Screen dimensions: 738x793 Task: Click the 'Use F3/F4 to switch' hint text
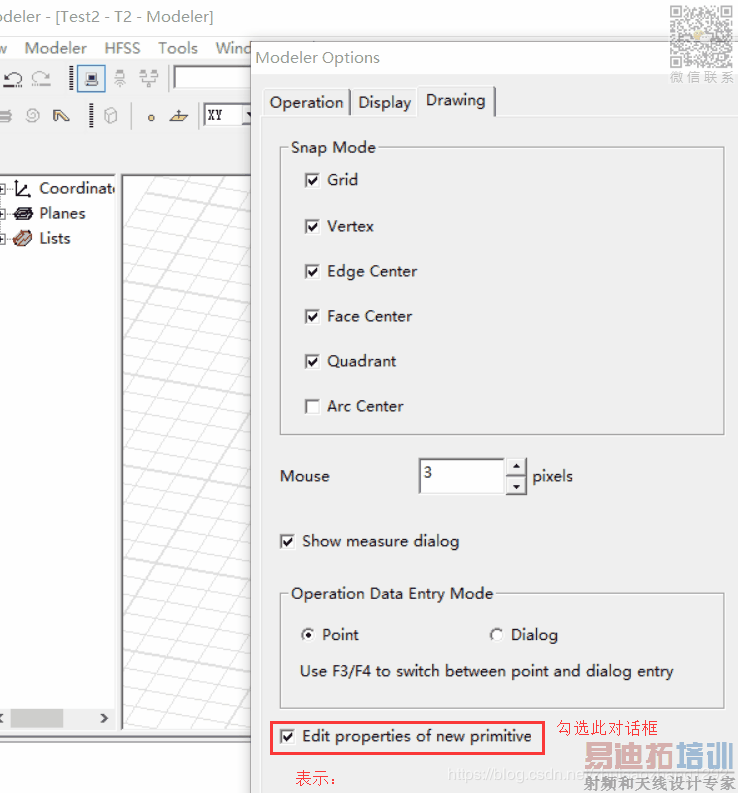(487, 671)
